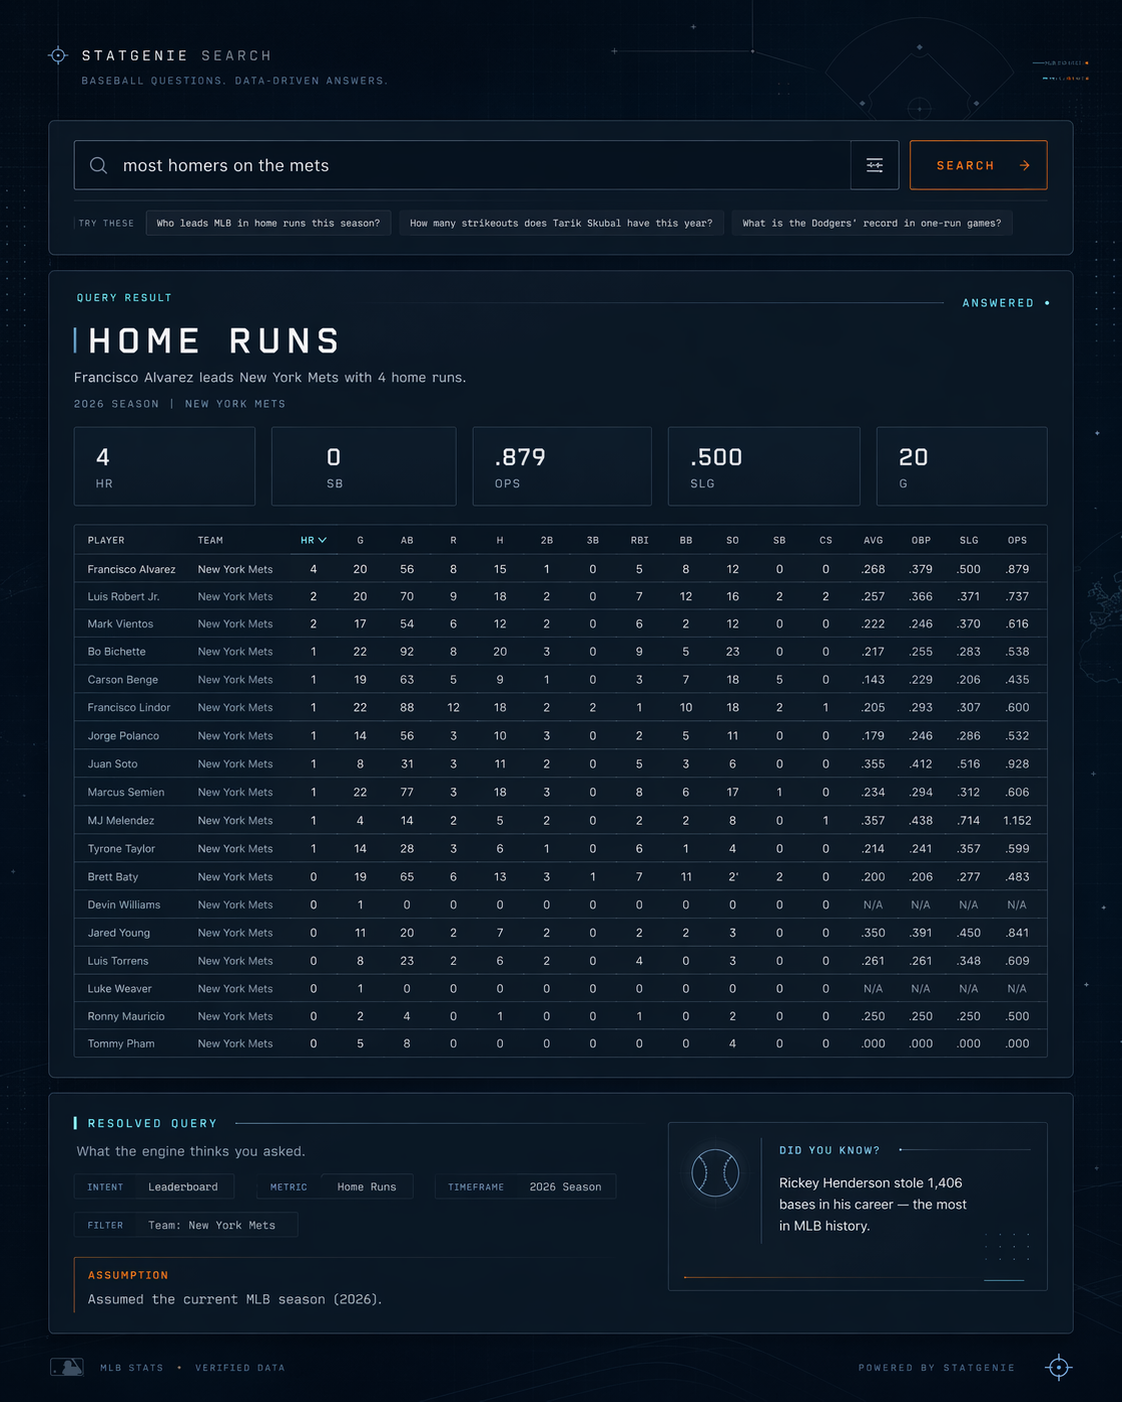Sort table by OPS column header
Image resolution: width=1122 pixels, height=1402 pixels.
point(1017,540)
